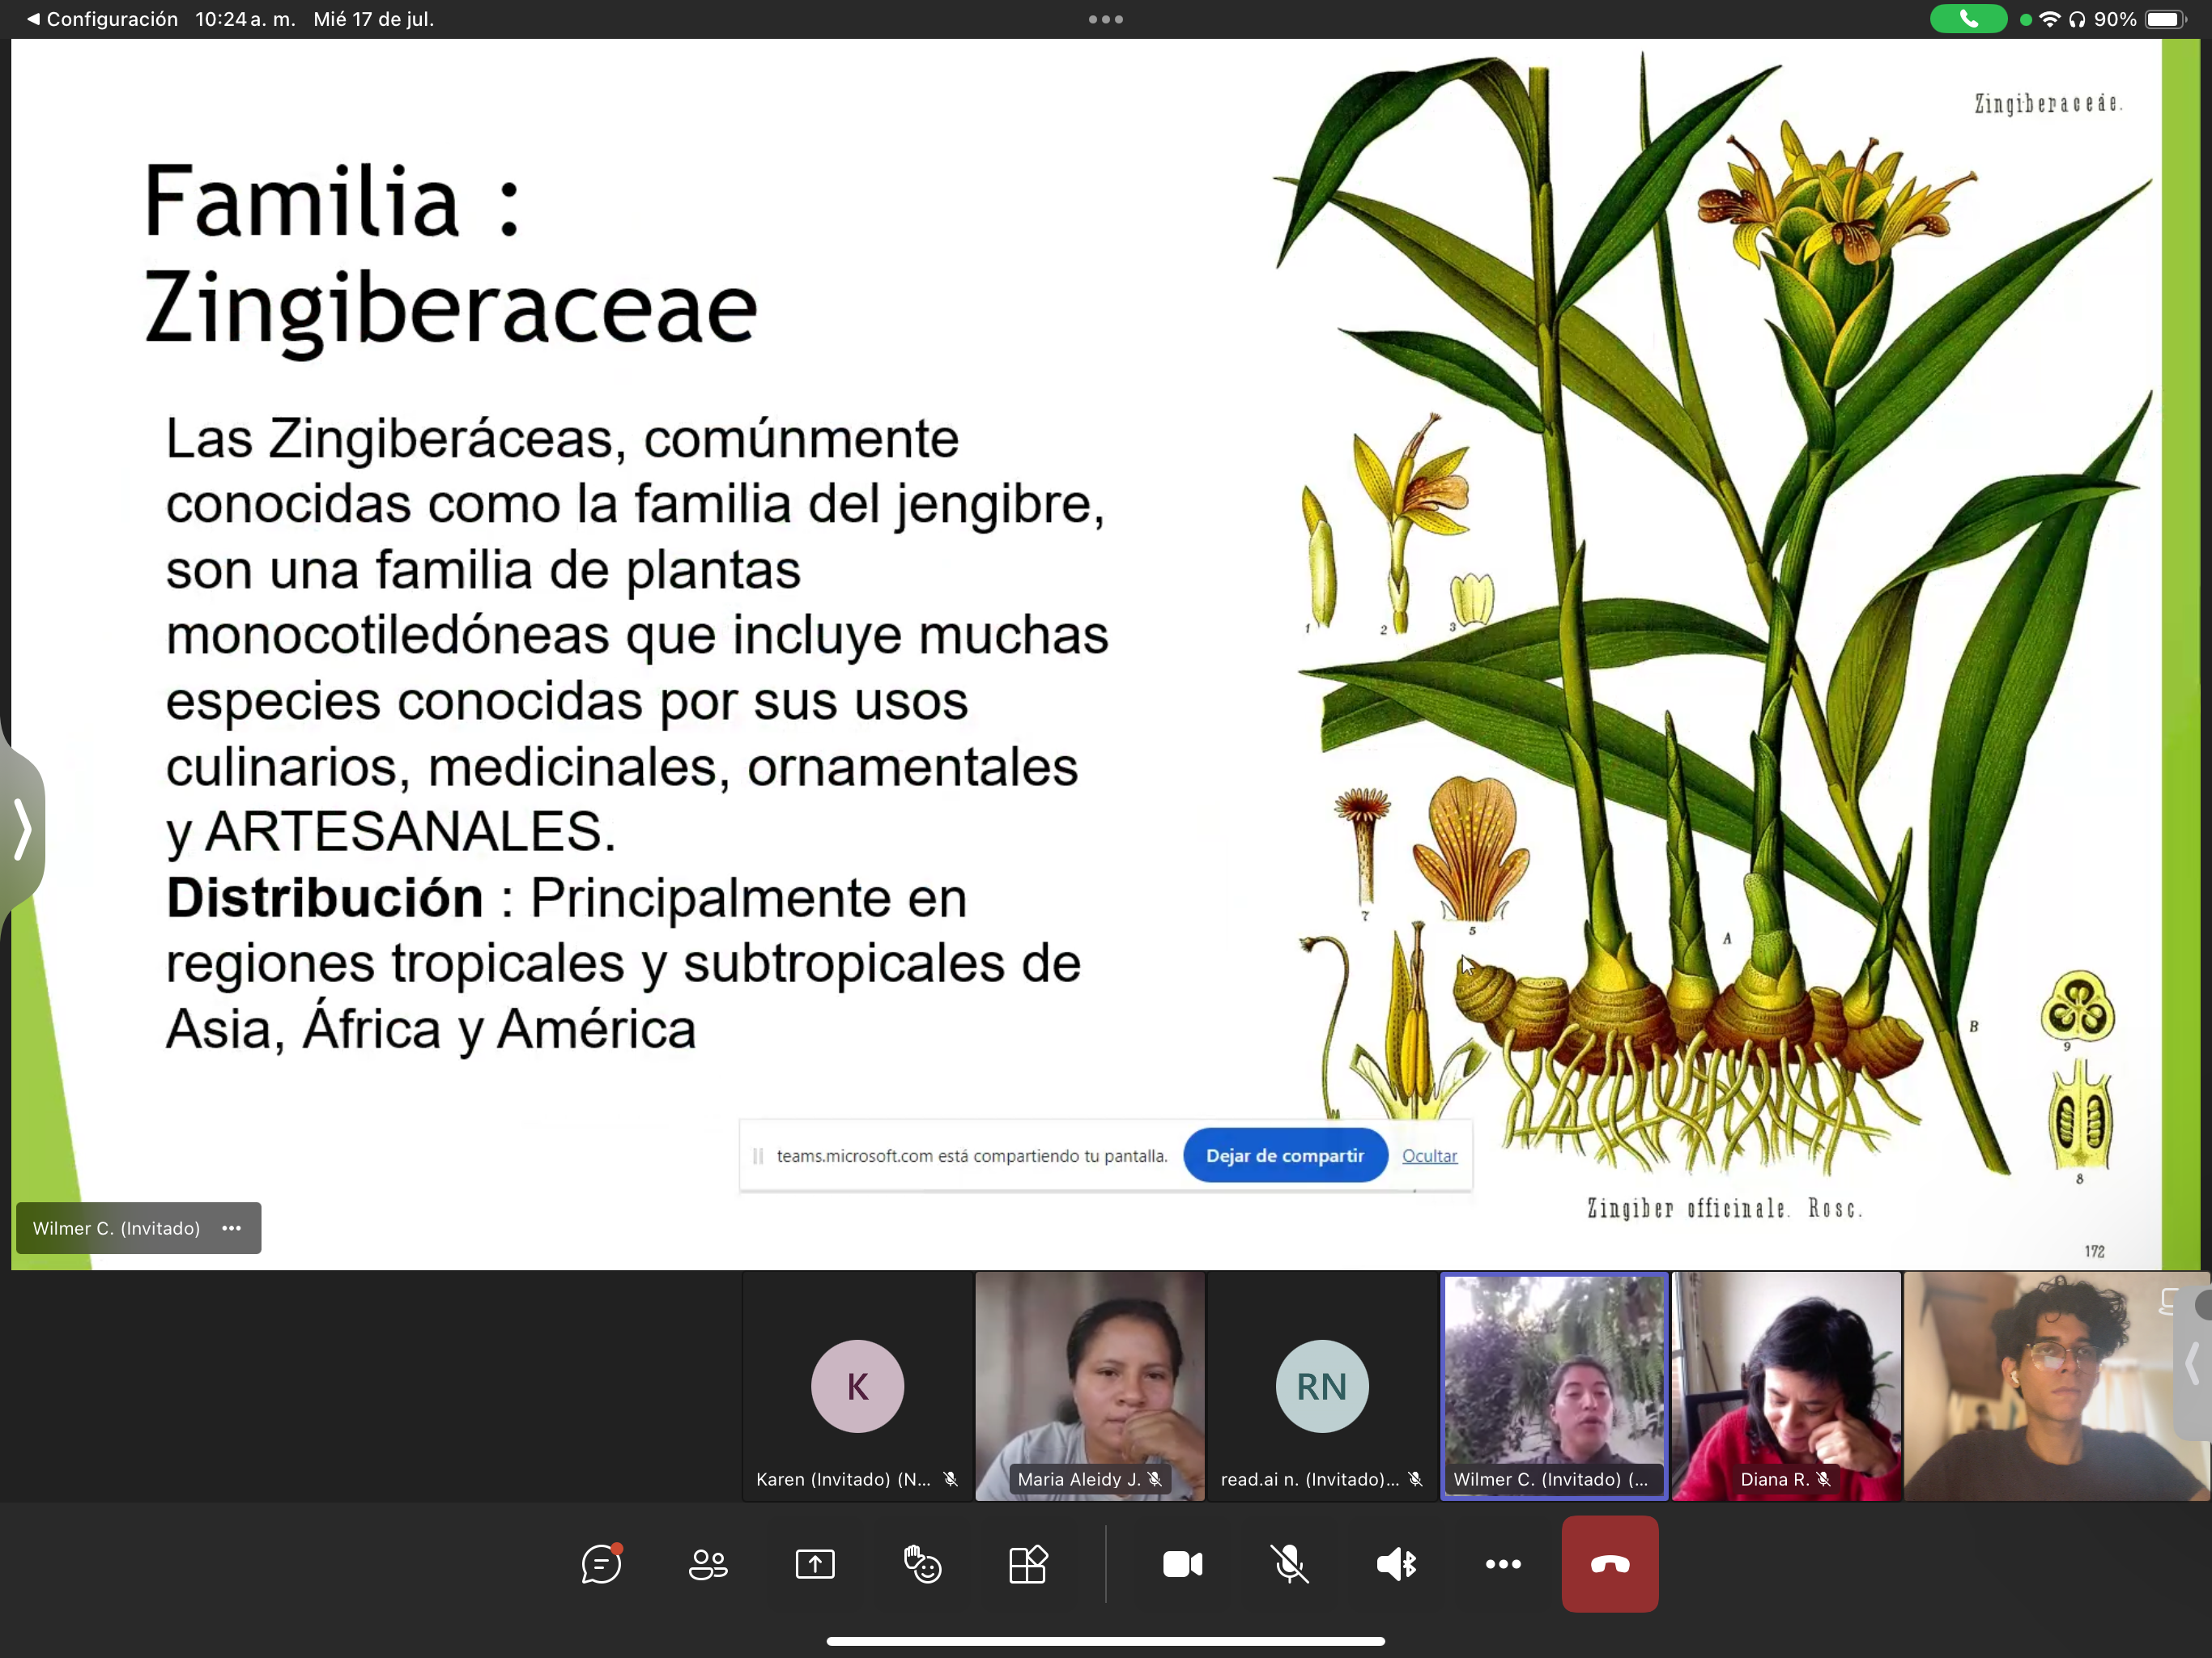This screenshot has width=2212, height=1658.
Task: Select Maria Aleidy J. video thumbnail
Action: coord(1089,1385)
